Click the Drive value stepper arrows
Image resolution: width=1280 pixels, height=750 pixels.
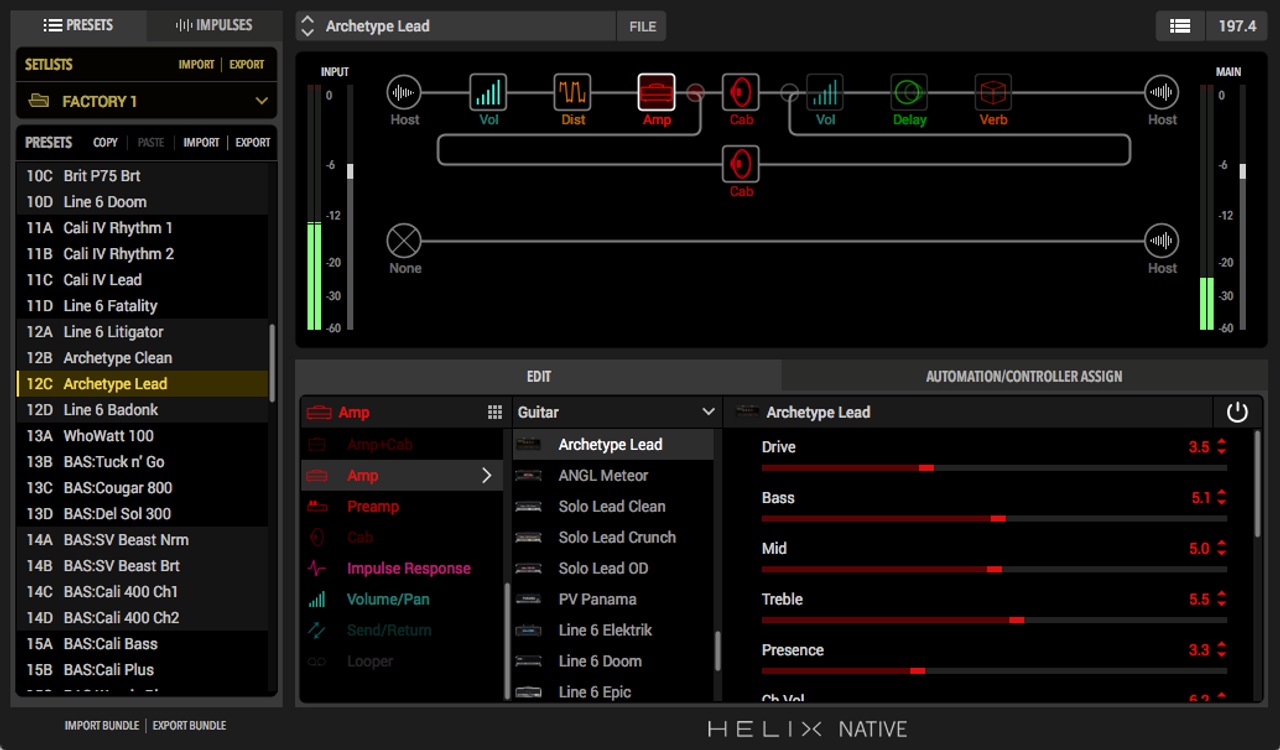1222,447
